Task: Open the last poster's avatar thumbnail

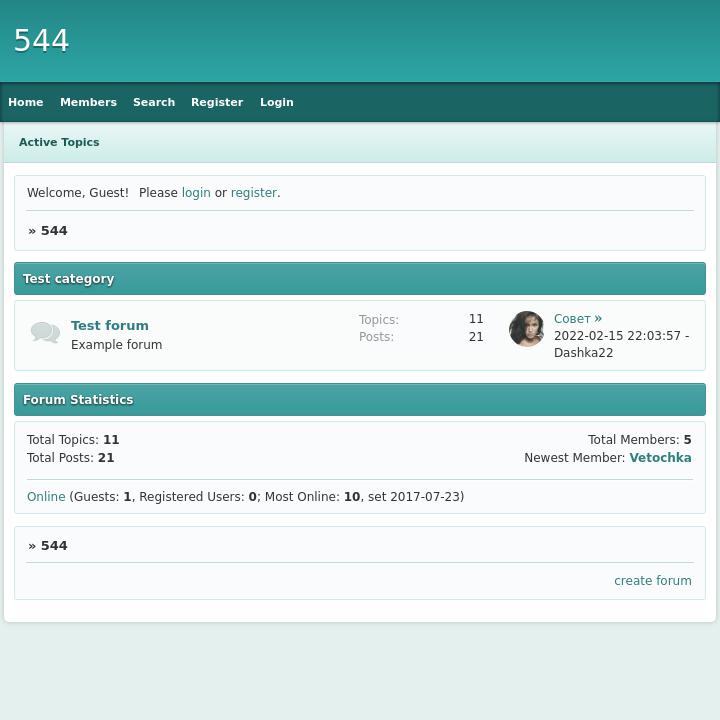Action: (526, 329)
